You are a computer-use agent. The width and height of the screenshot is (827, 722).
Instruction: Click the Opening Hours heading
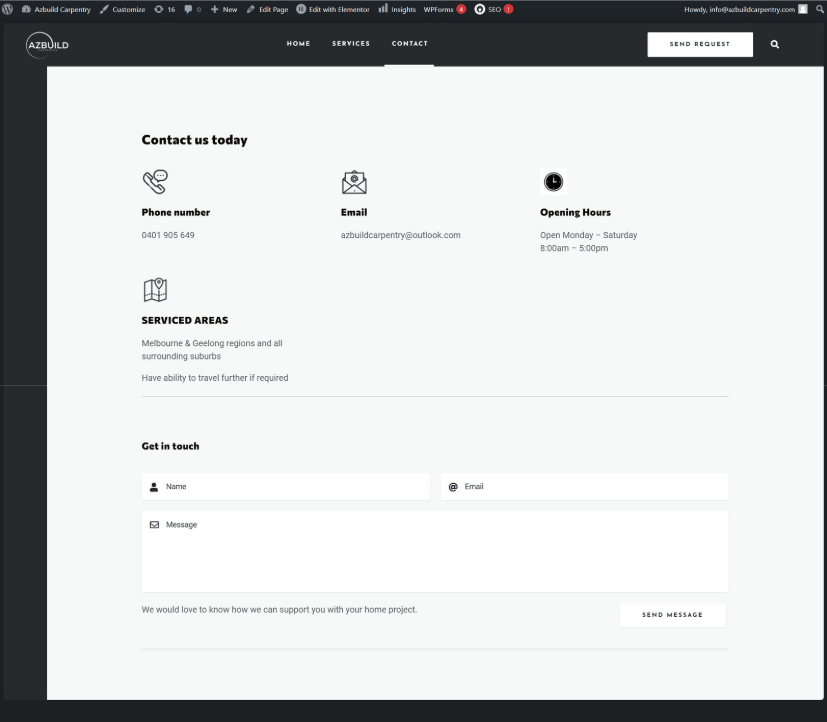575,213
